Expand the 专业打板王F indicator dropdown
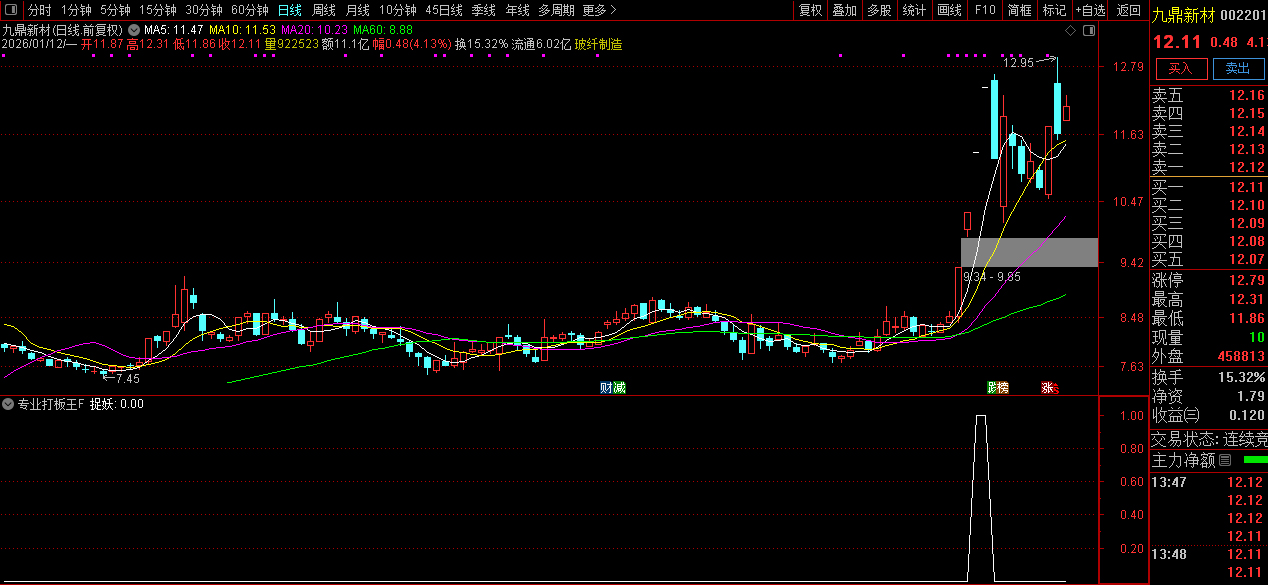Viewport: 1268px width, 585px height. [x=6, y=405]
